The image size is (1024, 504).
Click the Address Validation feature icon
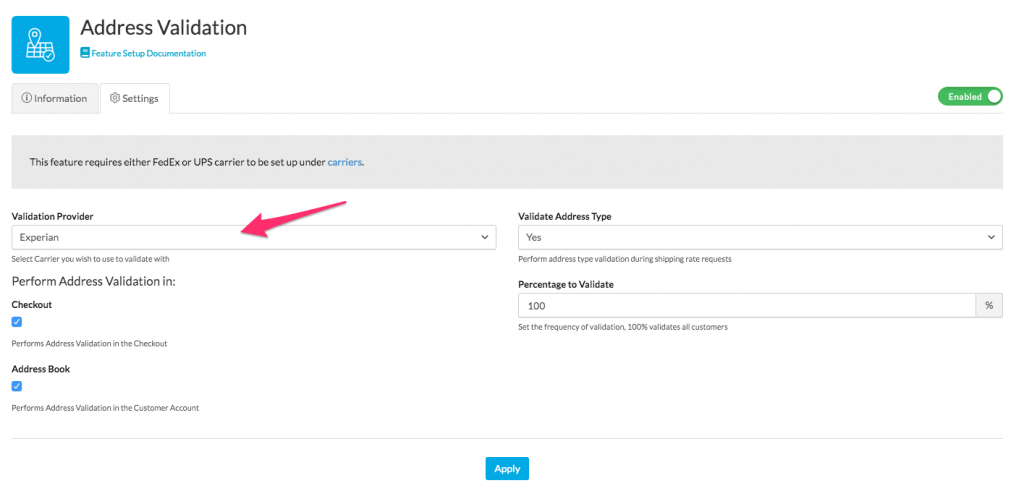pos(40,45)
